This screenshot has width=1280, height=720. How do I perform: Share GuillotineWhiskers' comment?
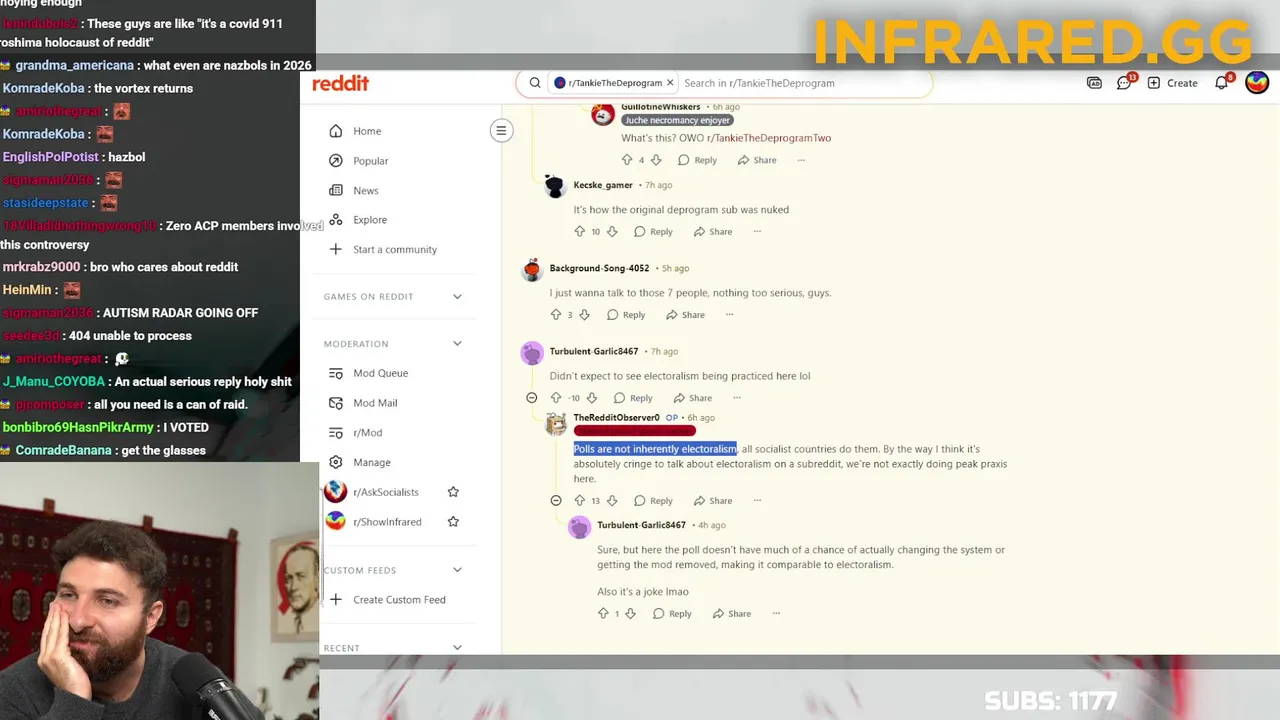coord(757,160)
